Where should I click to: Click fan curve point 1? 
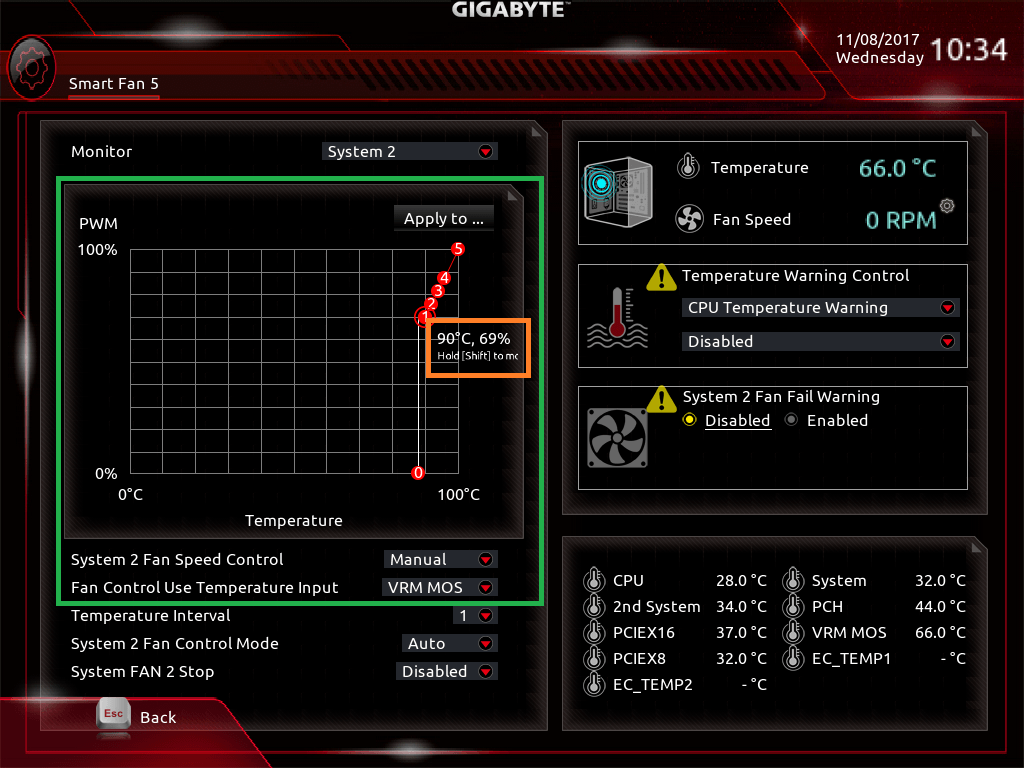click(424, 317)
